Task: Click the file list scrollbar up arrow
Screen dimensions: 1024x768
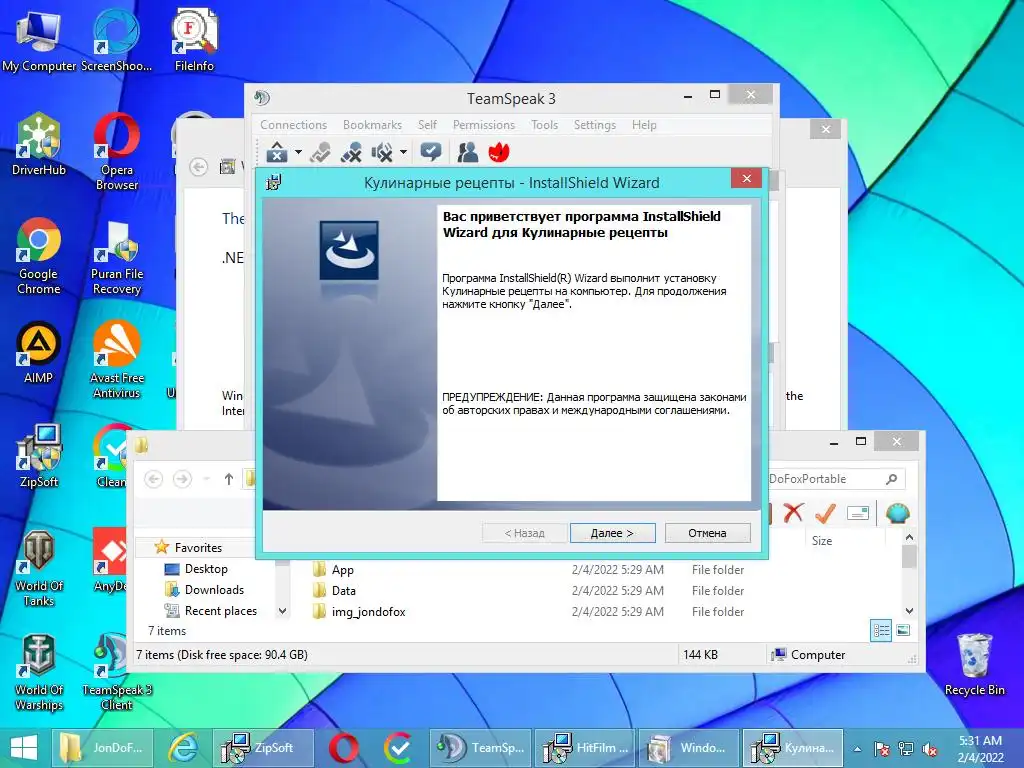Action: tap(909, 537)
